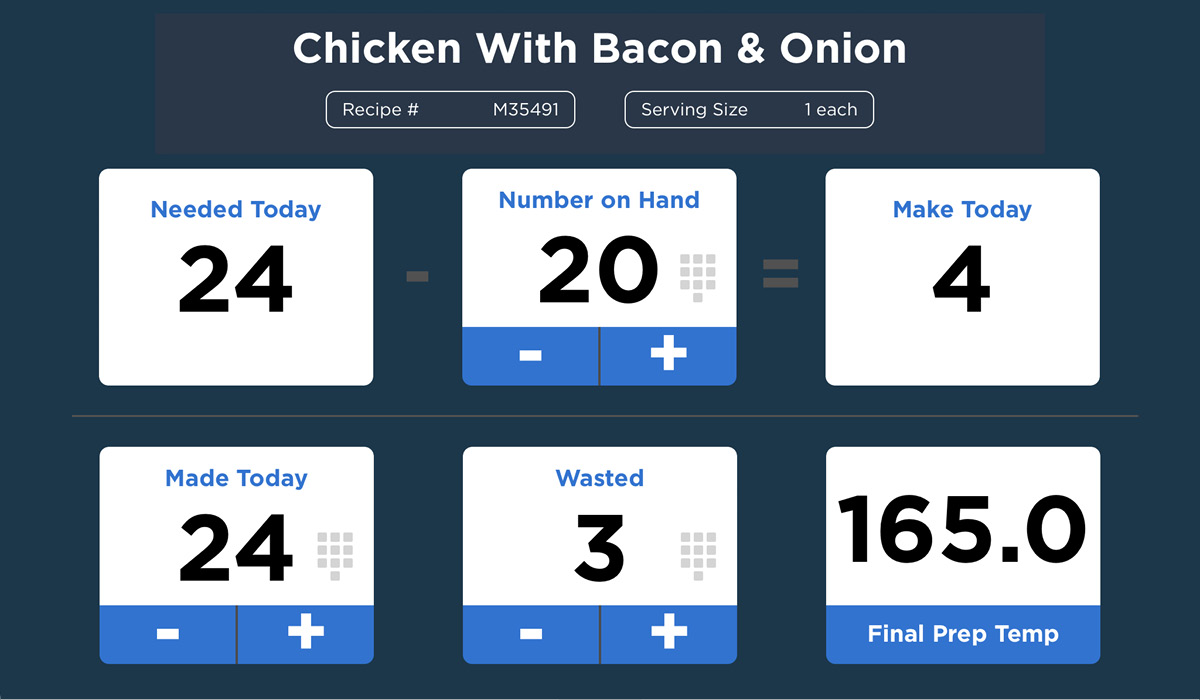Select the Make Today result card
The image size is (1200, 700).
click(x=962, y=277)
